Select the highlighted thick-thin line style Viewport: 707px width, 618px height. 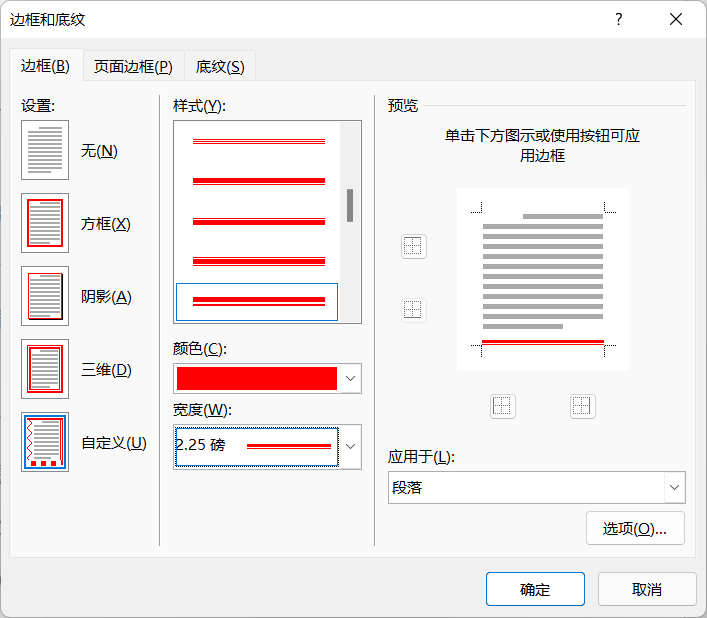(x=257, y=302)
